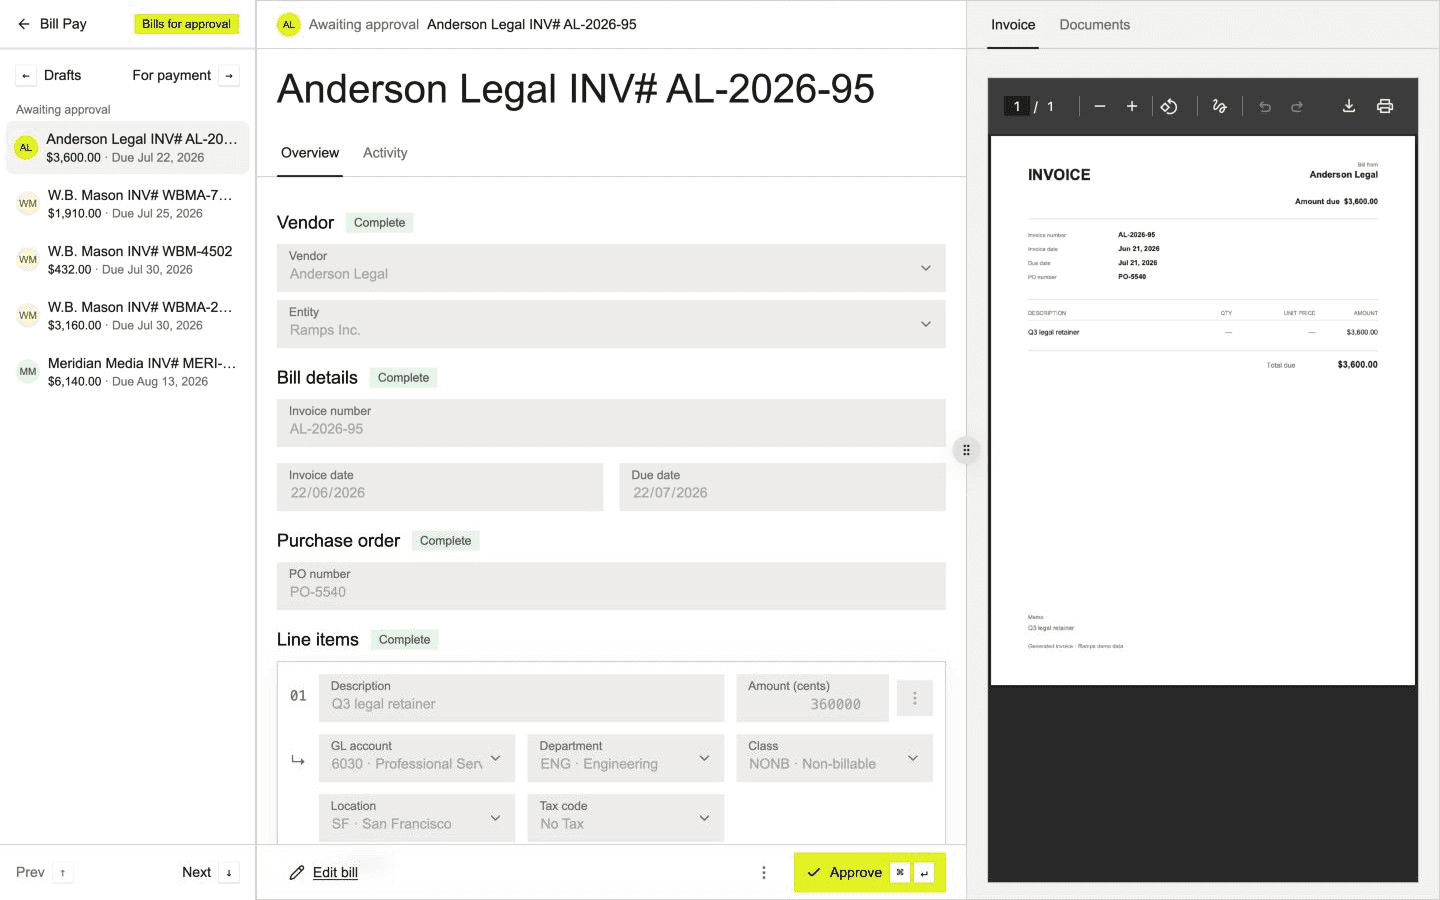Click the Invoice date field
Viewport: 1440px width, 900px height.
[x=440, y=487]
